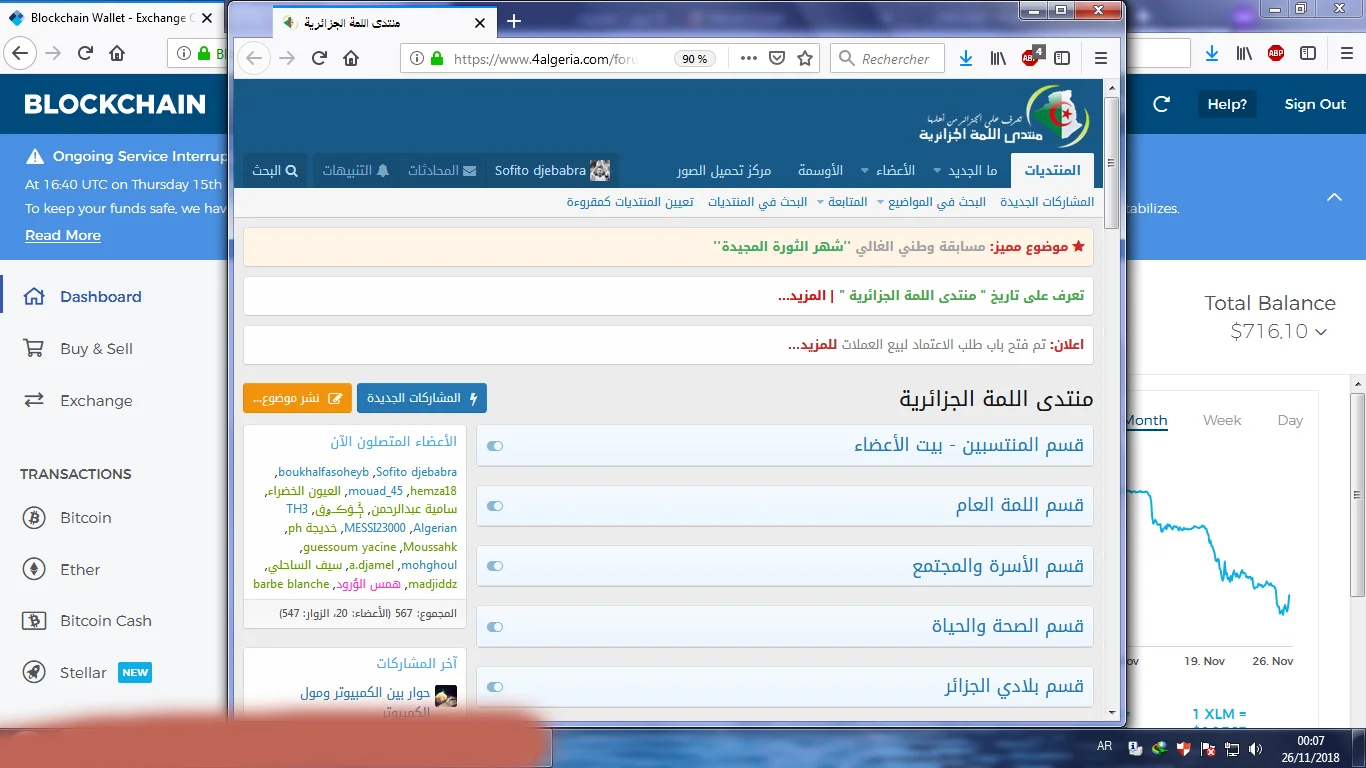Select the المنتديات forum tab
The width and height of the screenshot is (1366, 768).
(x=1052, y=171)
